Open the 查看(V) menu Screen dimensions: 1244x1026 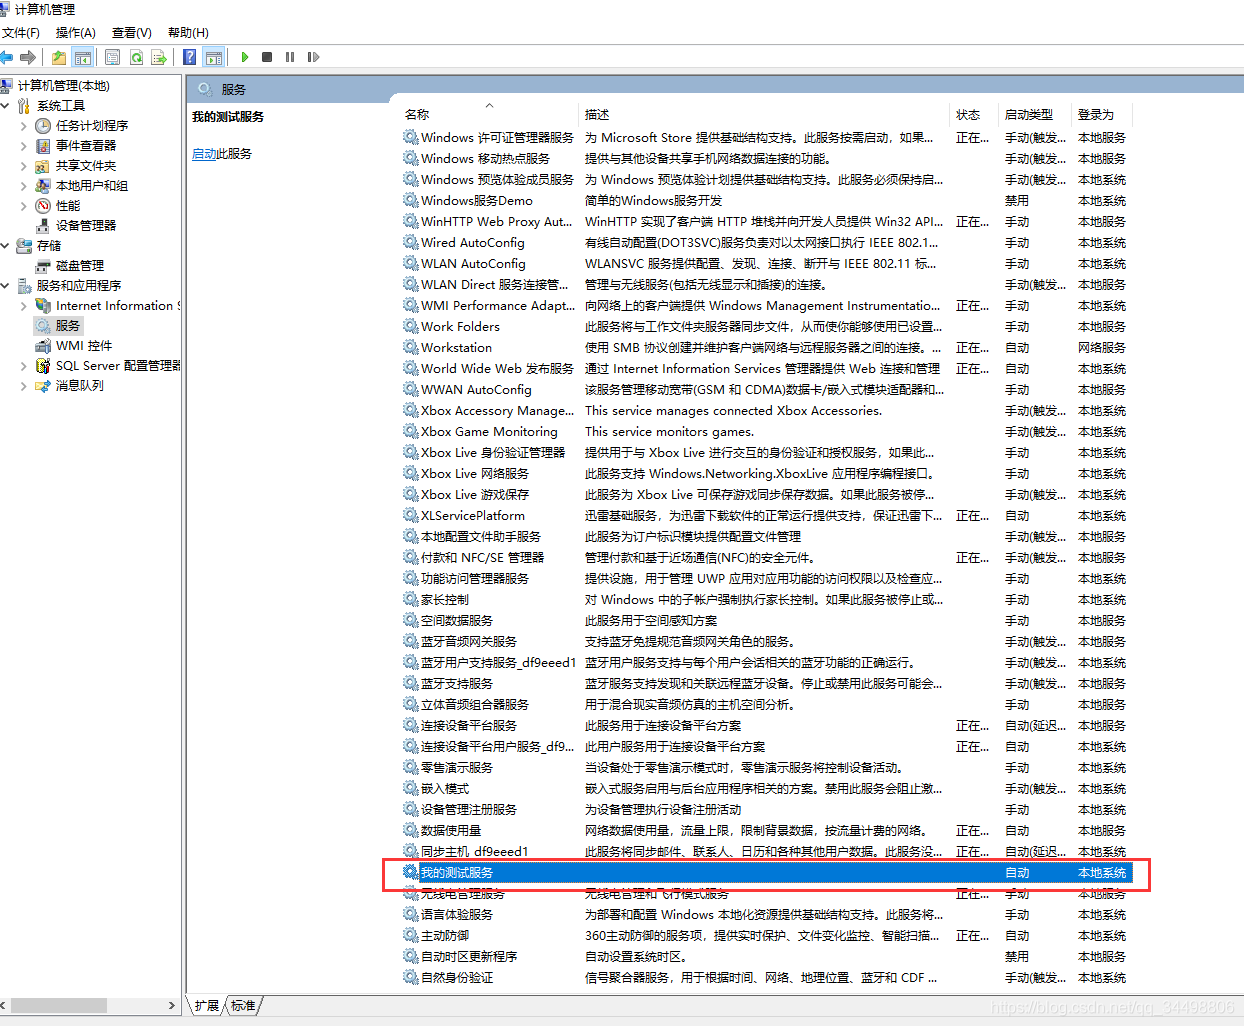pyautogui.click(x=132, y=33)
